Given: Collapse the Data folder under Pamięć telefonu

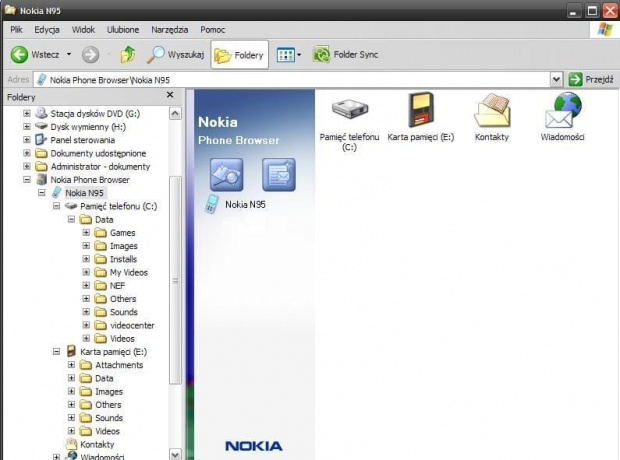Looking at the screenshot, I should coord(72,219).
